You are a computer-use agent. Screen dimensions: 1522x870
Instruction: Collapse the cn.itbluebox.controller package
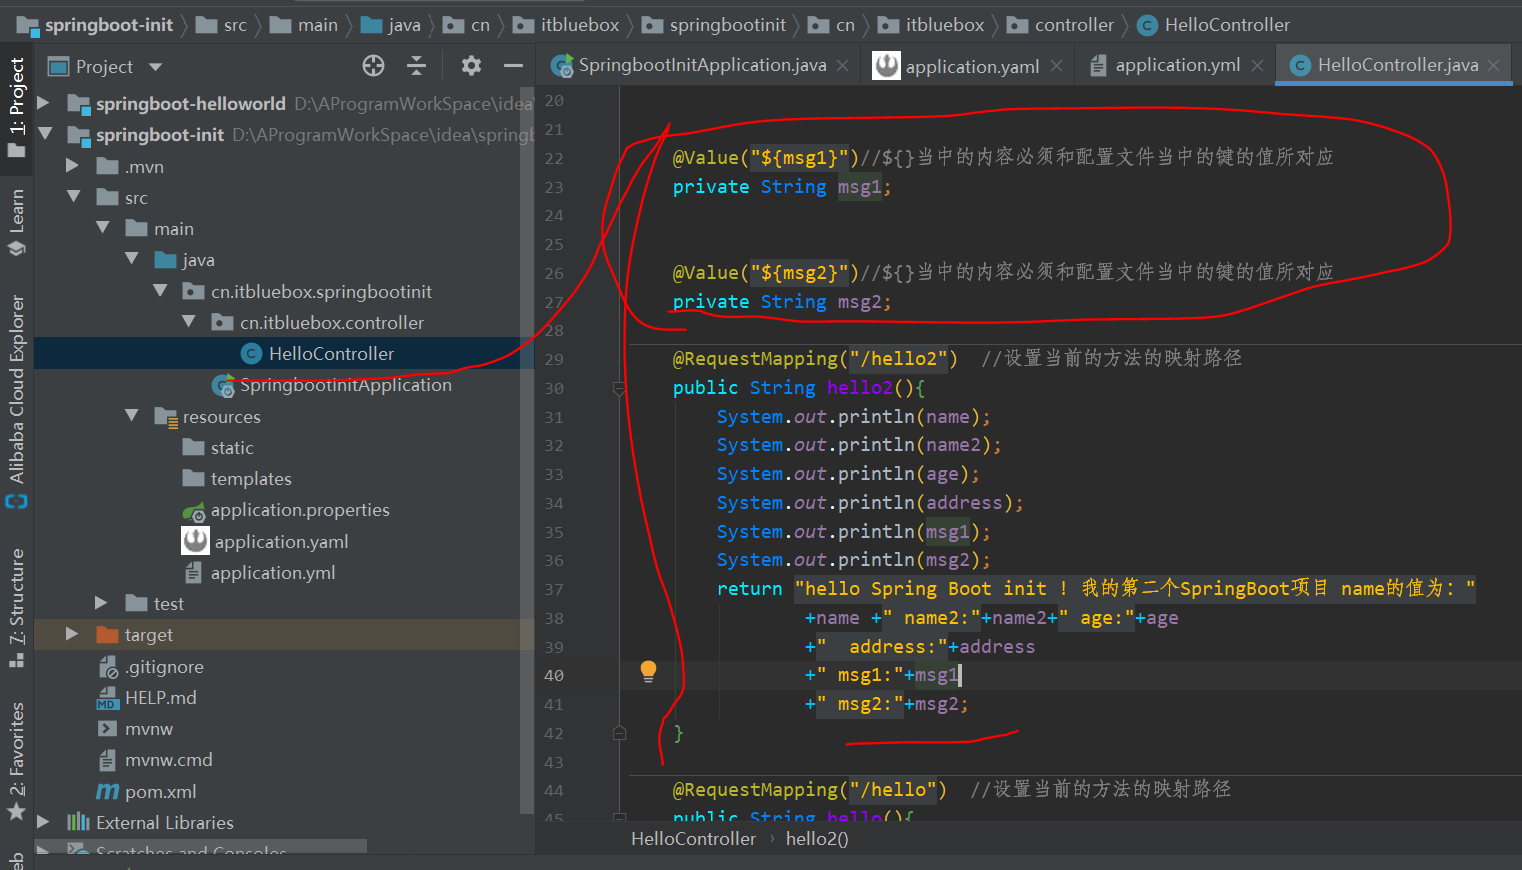pyautogui.click(x=189, y=322)
